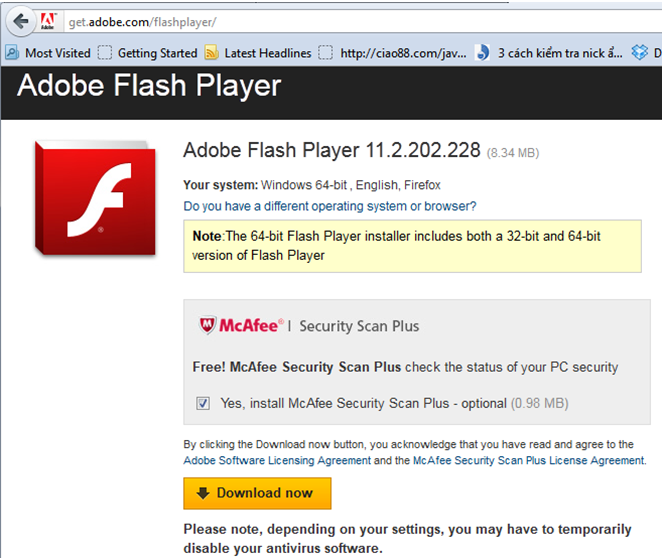Screen dimensions: 664x558
Task: Uncheck 'Yes, install McAfee Security Scan Plus'
Action: (203, 403)
